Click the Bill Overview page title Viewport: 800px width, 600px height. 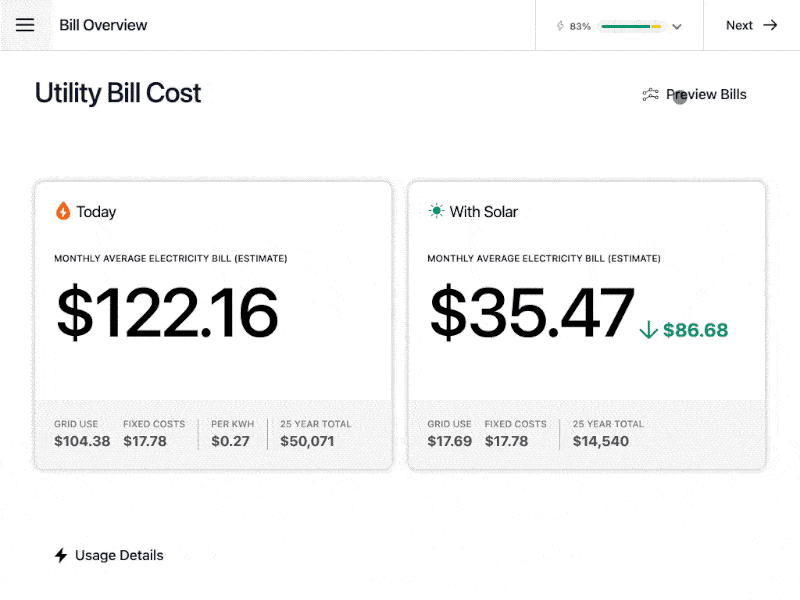coord(103,25)
